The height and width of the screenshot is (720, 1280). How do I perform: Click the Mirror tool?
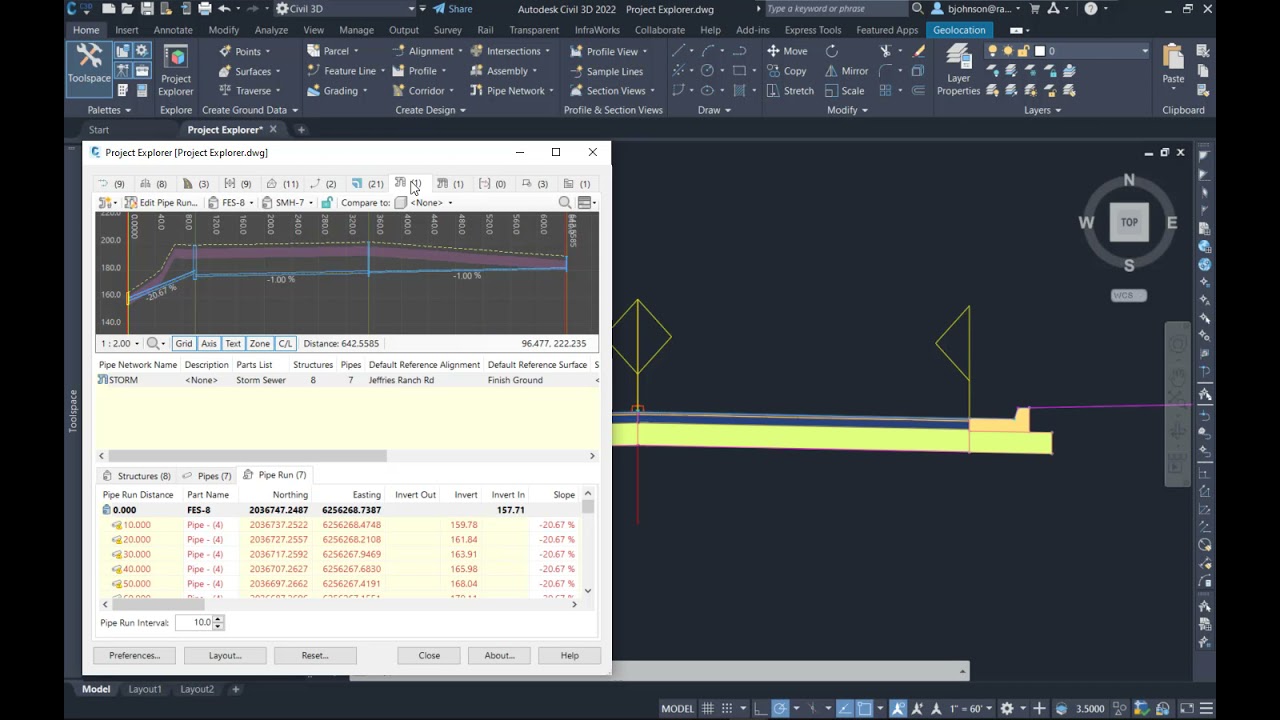coord(846,71)
